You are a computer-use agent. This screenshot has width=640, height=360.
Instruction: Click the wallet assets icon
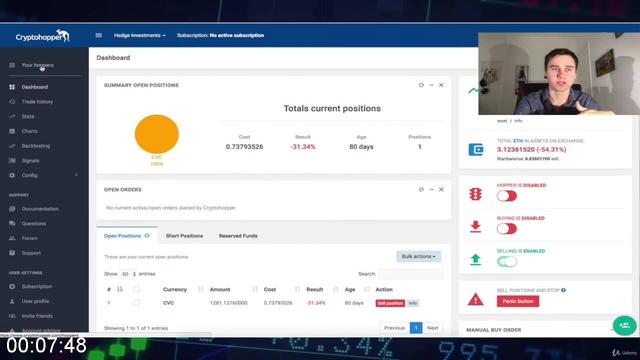476,149
